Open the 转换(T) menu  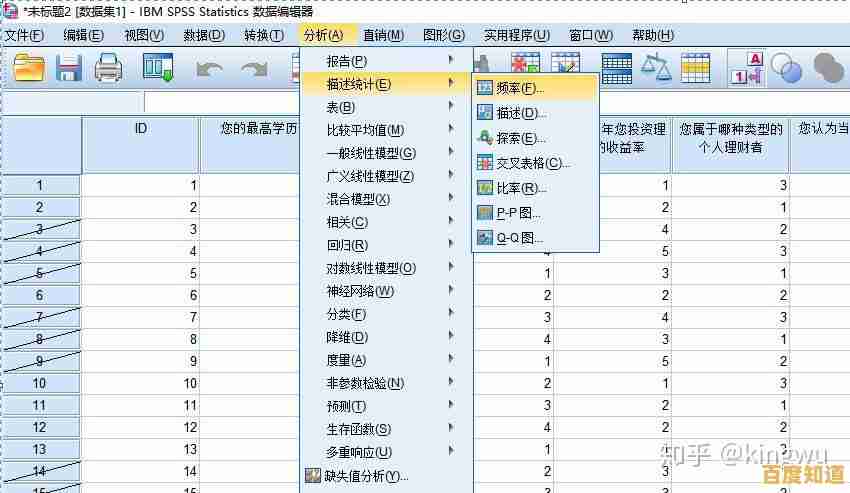[x=264, y=36]
